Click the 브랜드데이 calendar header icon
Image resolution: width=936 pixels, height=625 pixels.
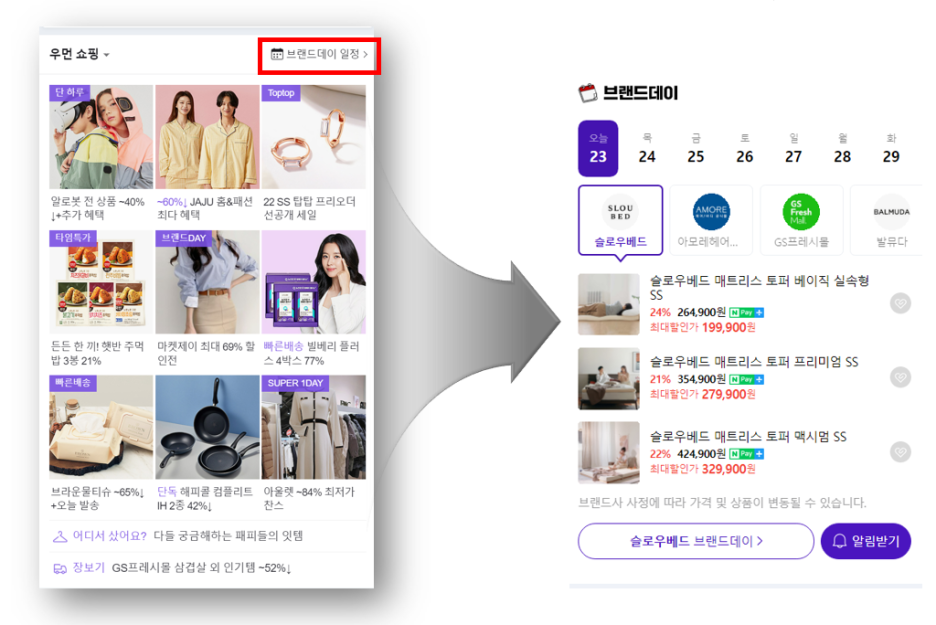tap(588, 93)
